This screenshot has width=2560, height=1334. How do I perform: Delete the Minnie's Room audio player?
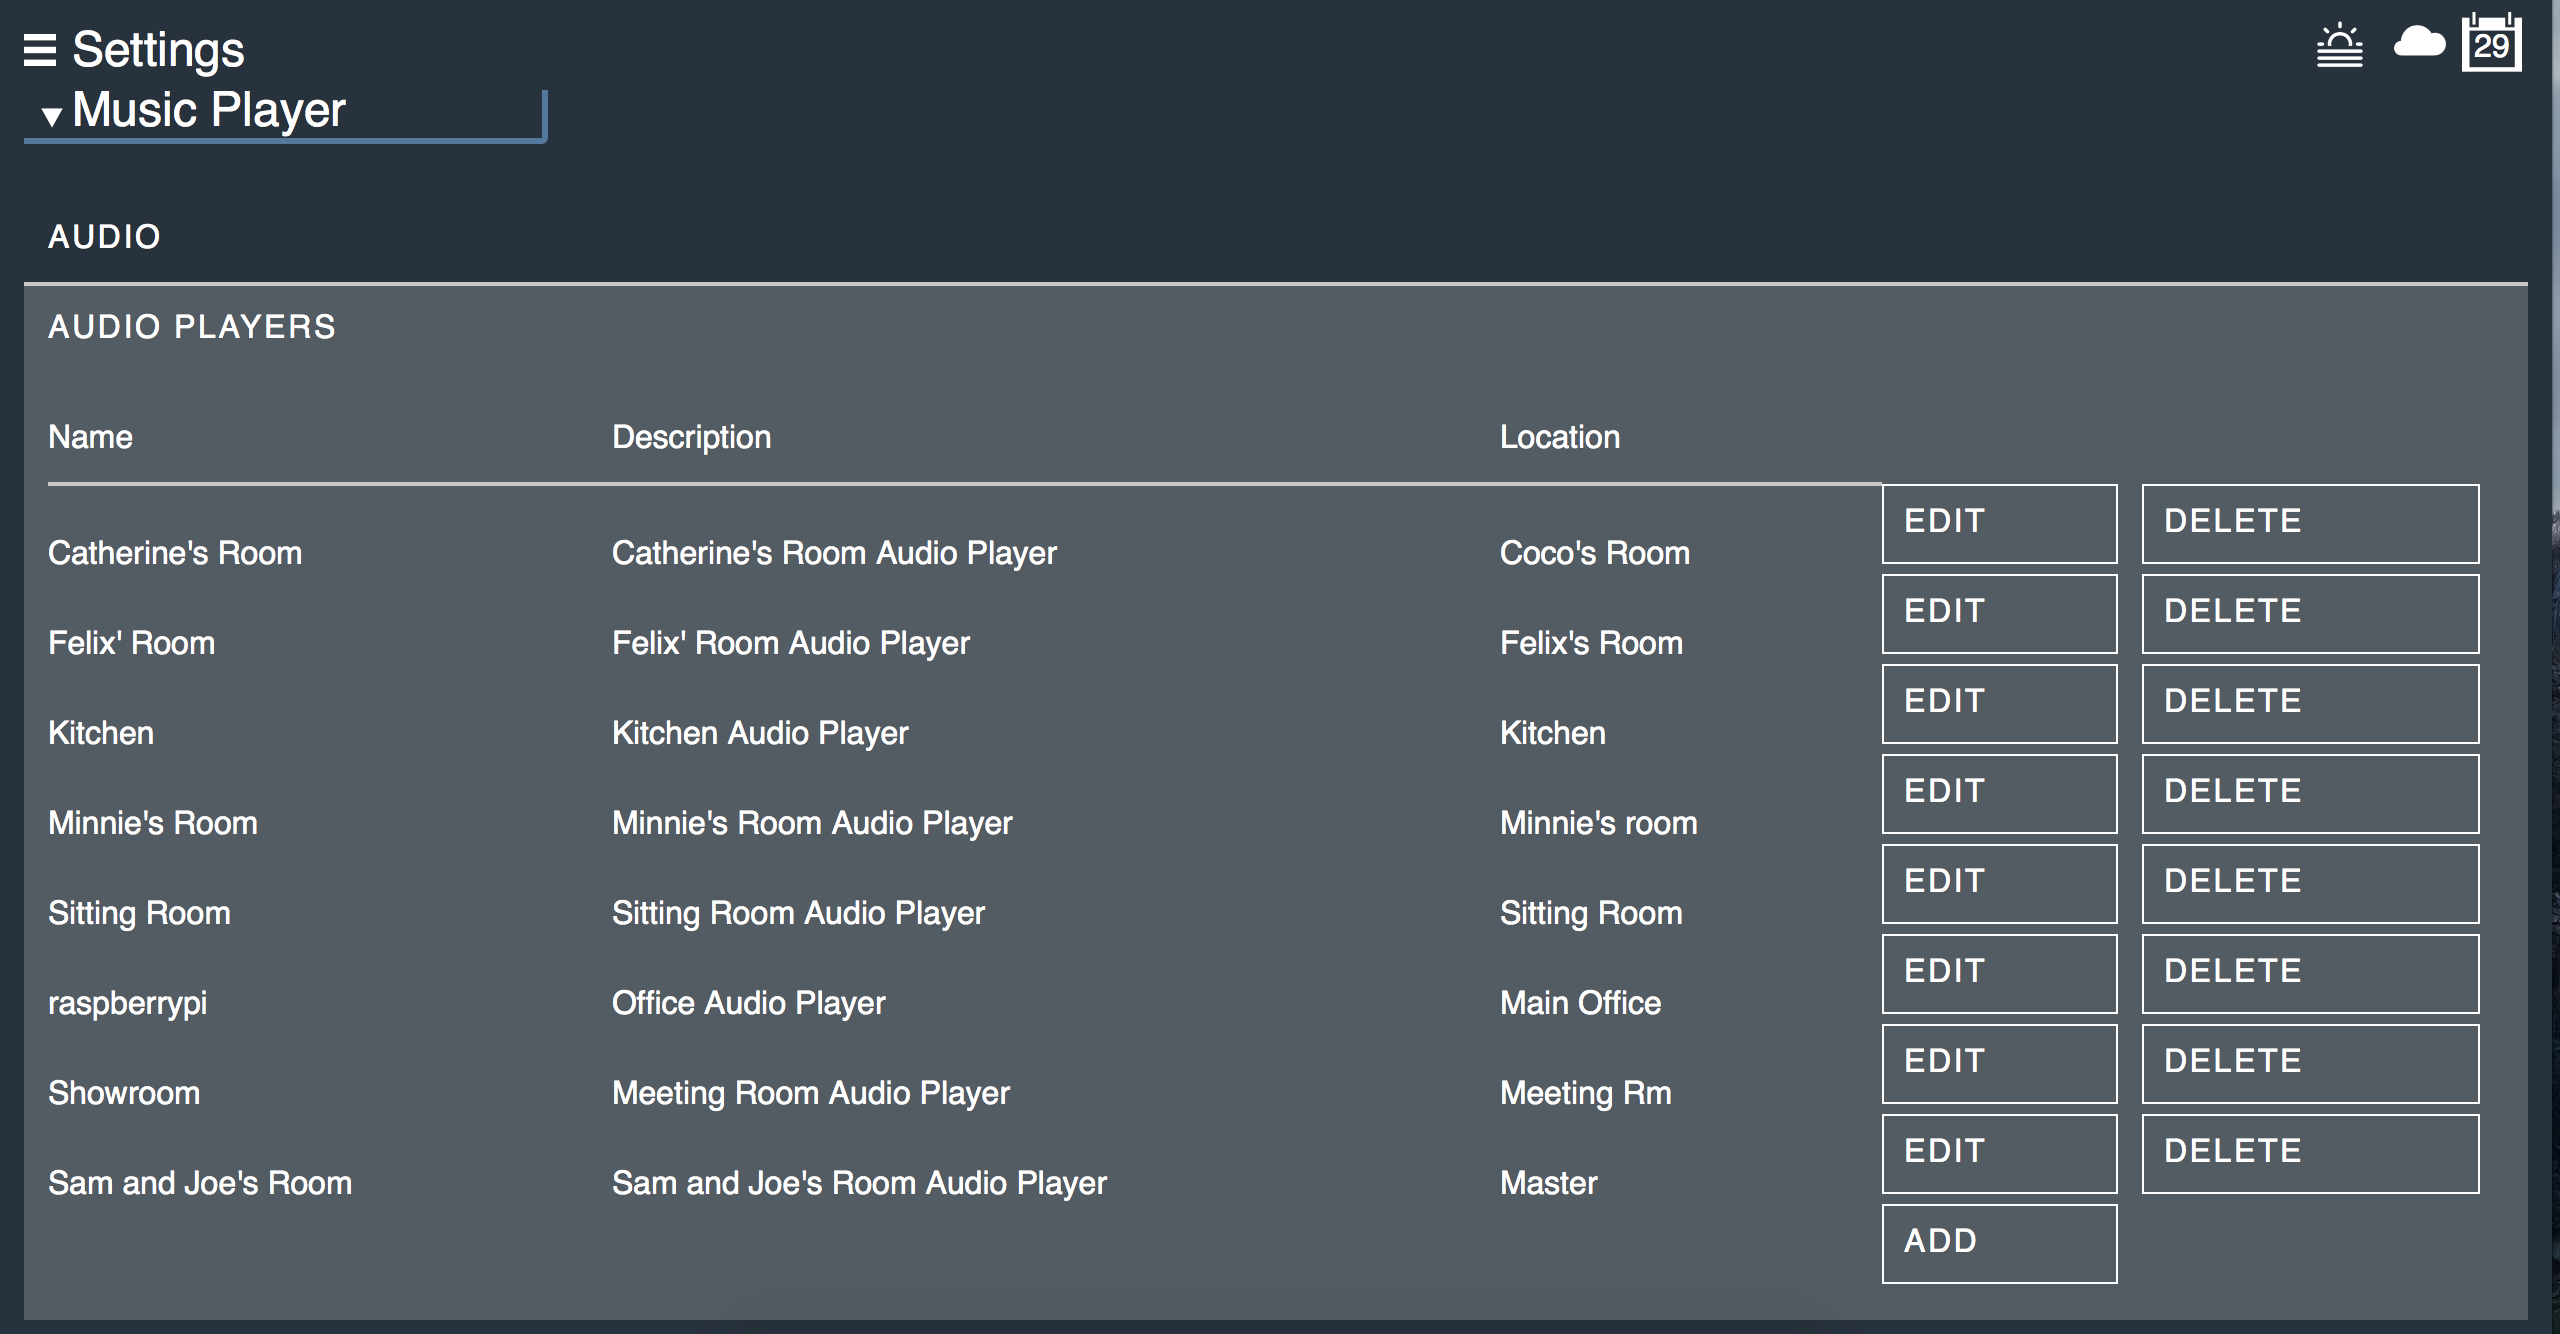(x=2309, y=793)
